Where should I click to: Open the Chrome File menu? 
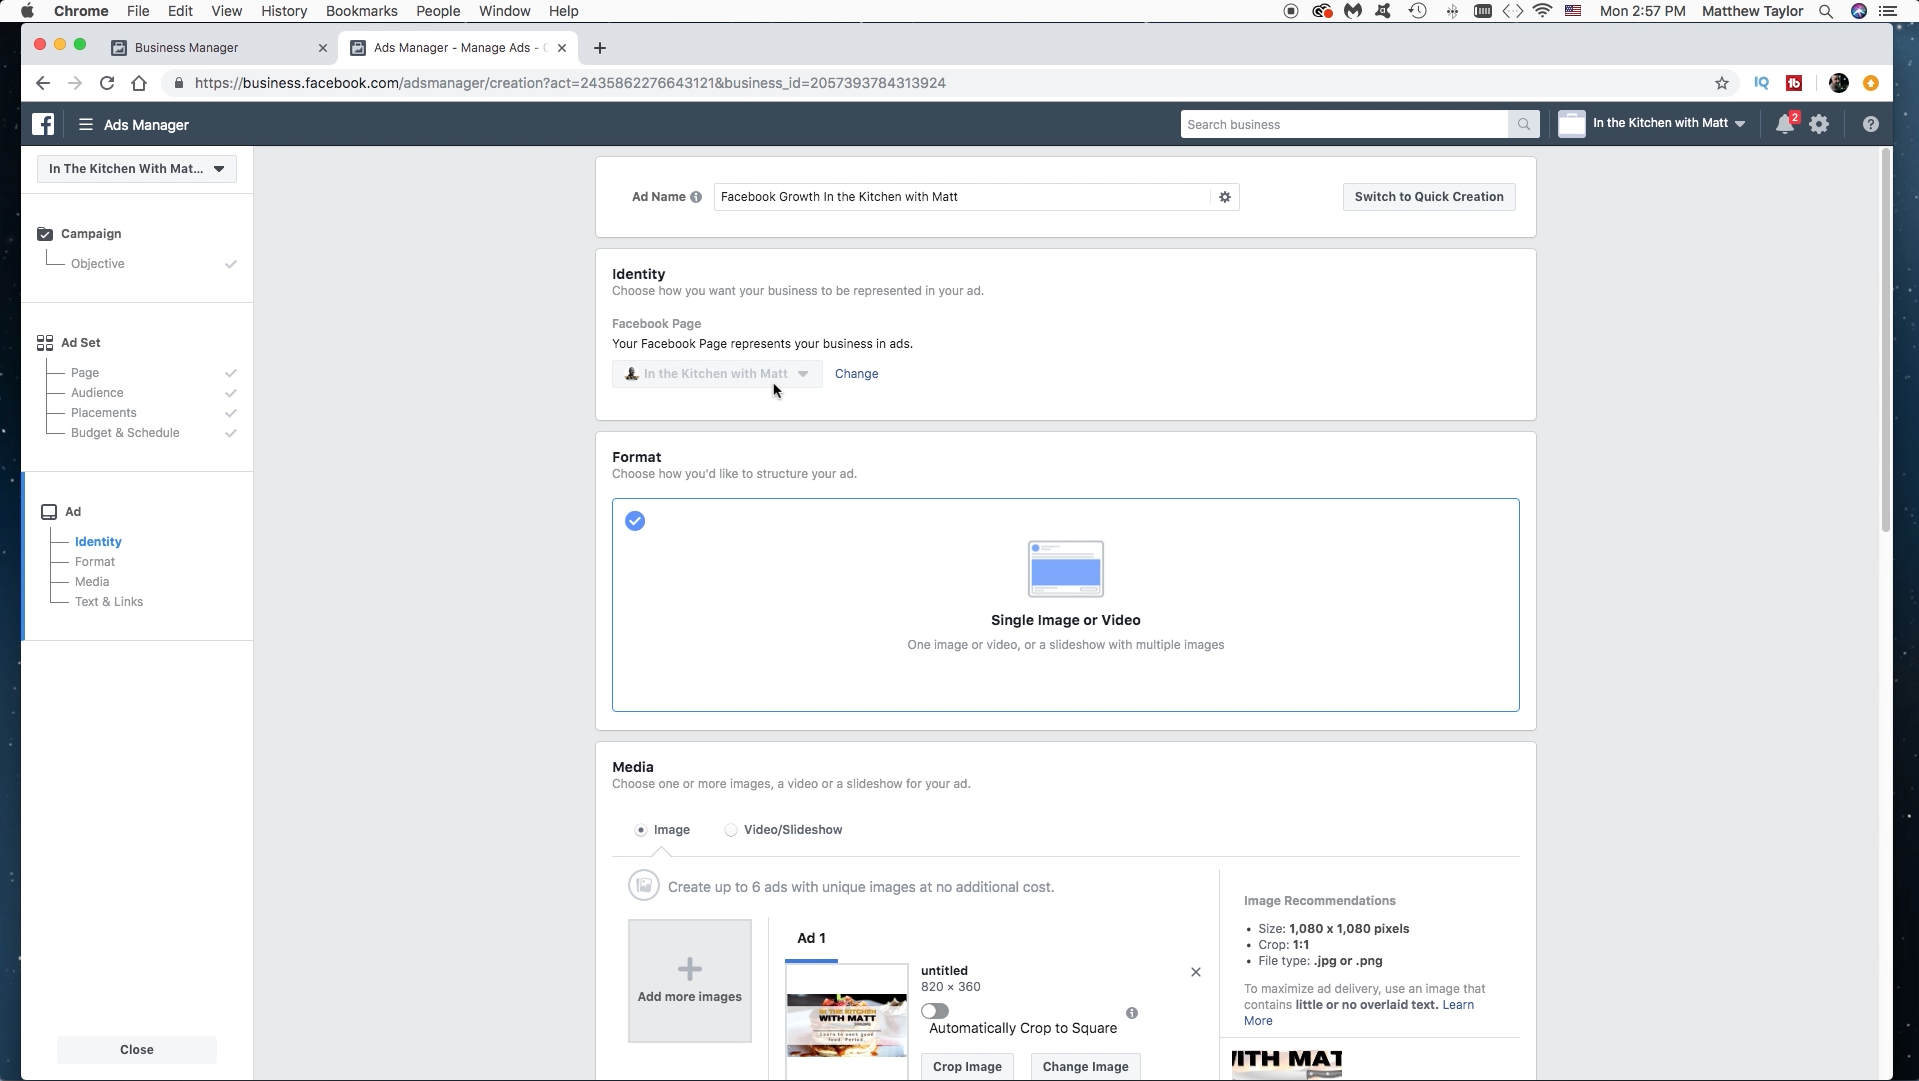(x=138, y=11)
